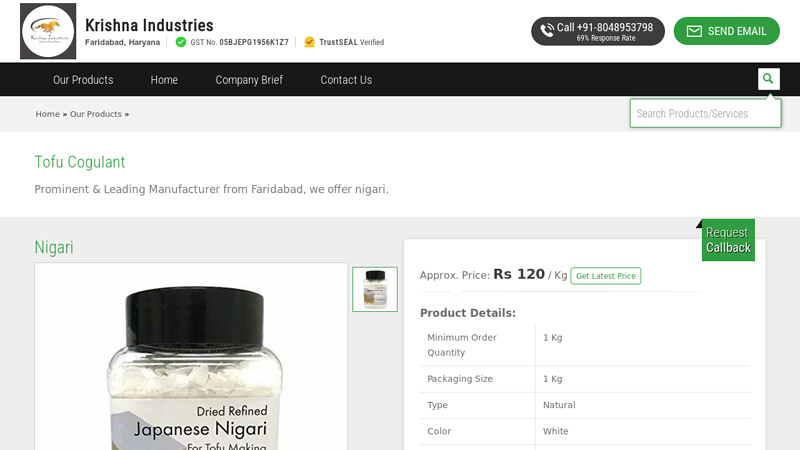Click the Krishna Industries horse logo
This screenshot has width=800, height=450.
48,31
